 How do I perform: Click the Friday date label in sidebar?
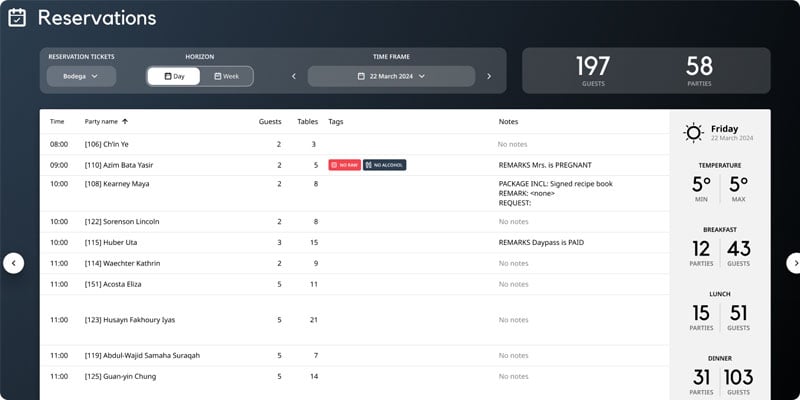pyautogui.click(x=724, y=129)
